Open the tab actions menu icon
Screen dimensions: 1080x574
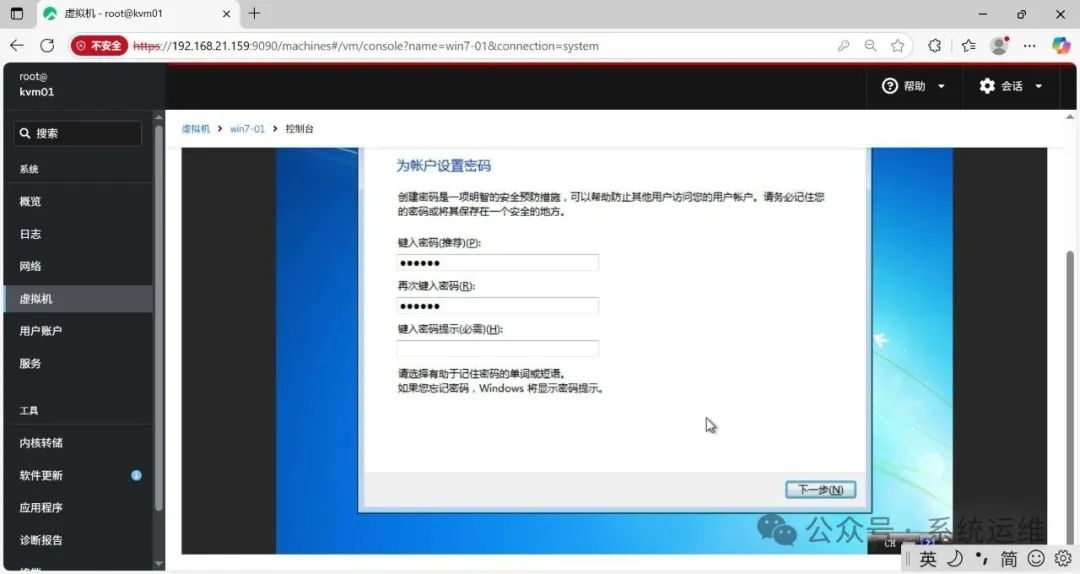(17, 13)
